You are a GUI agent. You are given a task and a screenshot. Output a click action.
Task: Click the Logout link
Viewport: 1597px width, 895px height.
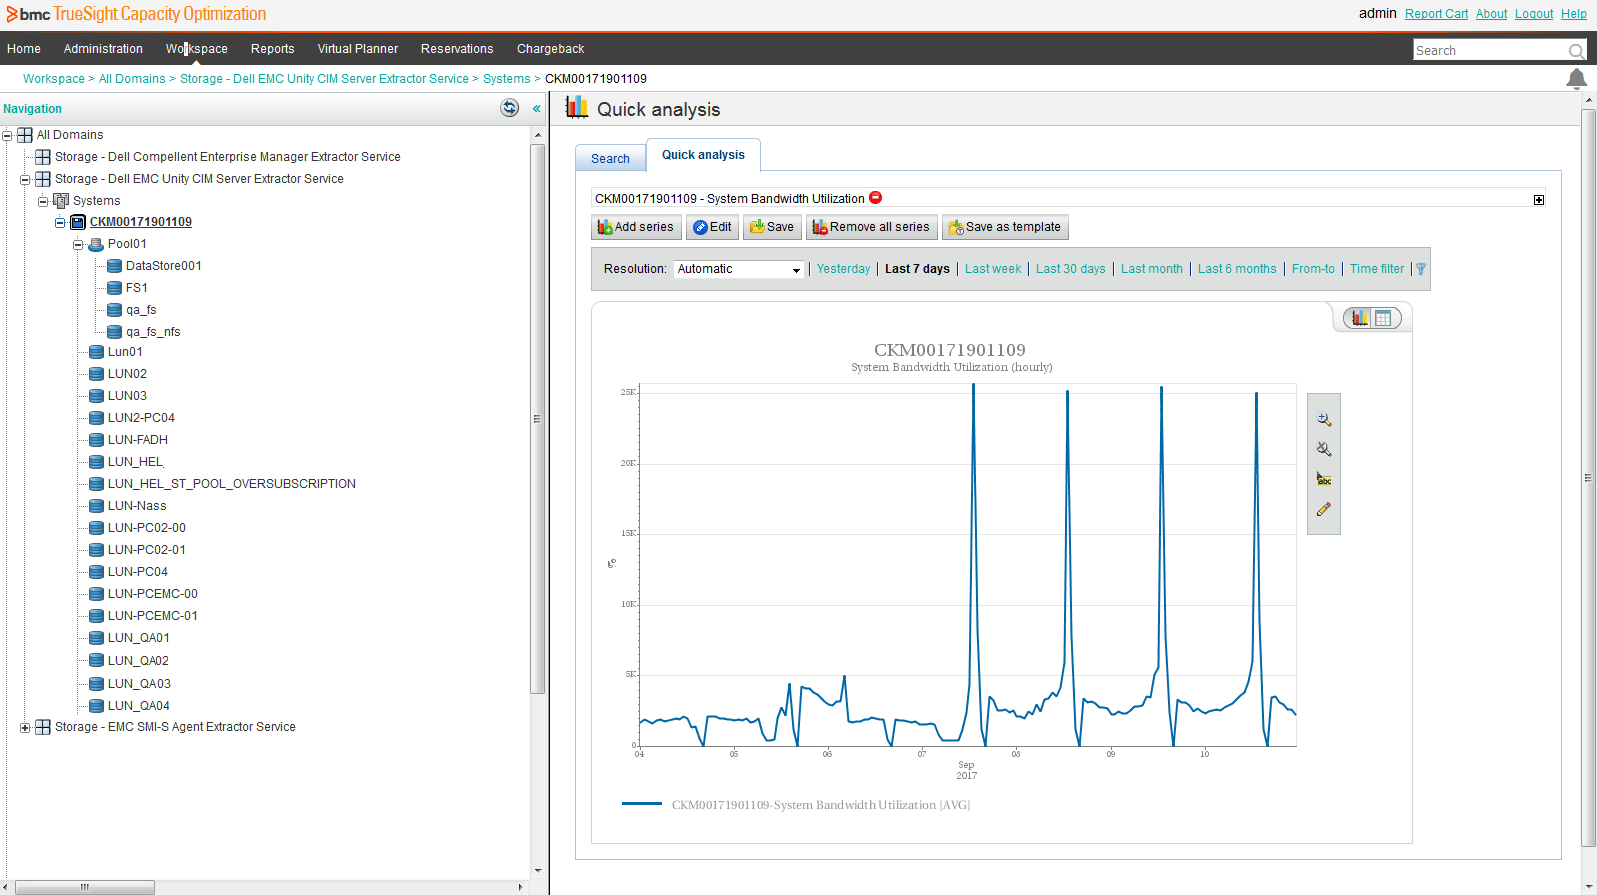point(1534,14)
